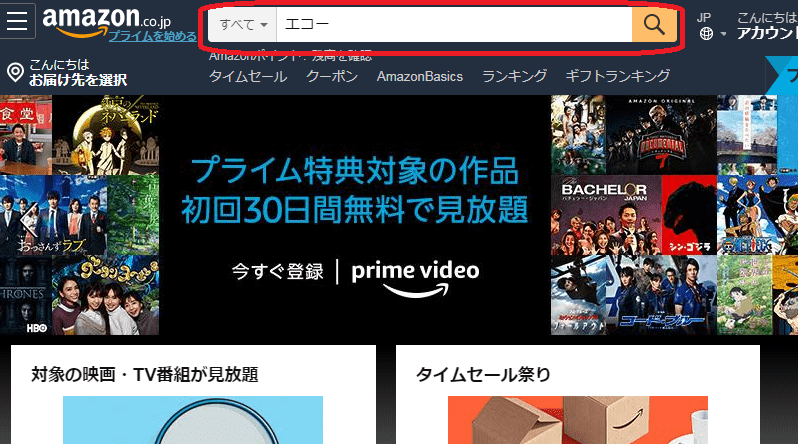
Task: Show the previous banner slide arrow
Action: point(28,220)
